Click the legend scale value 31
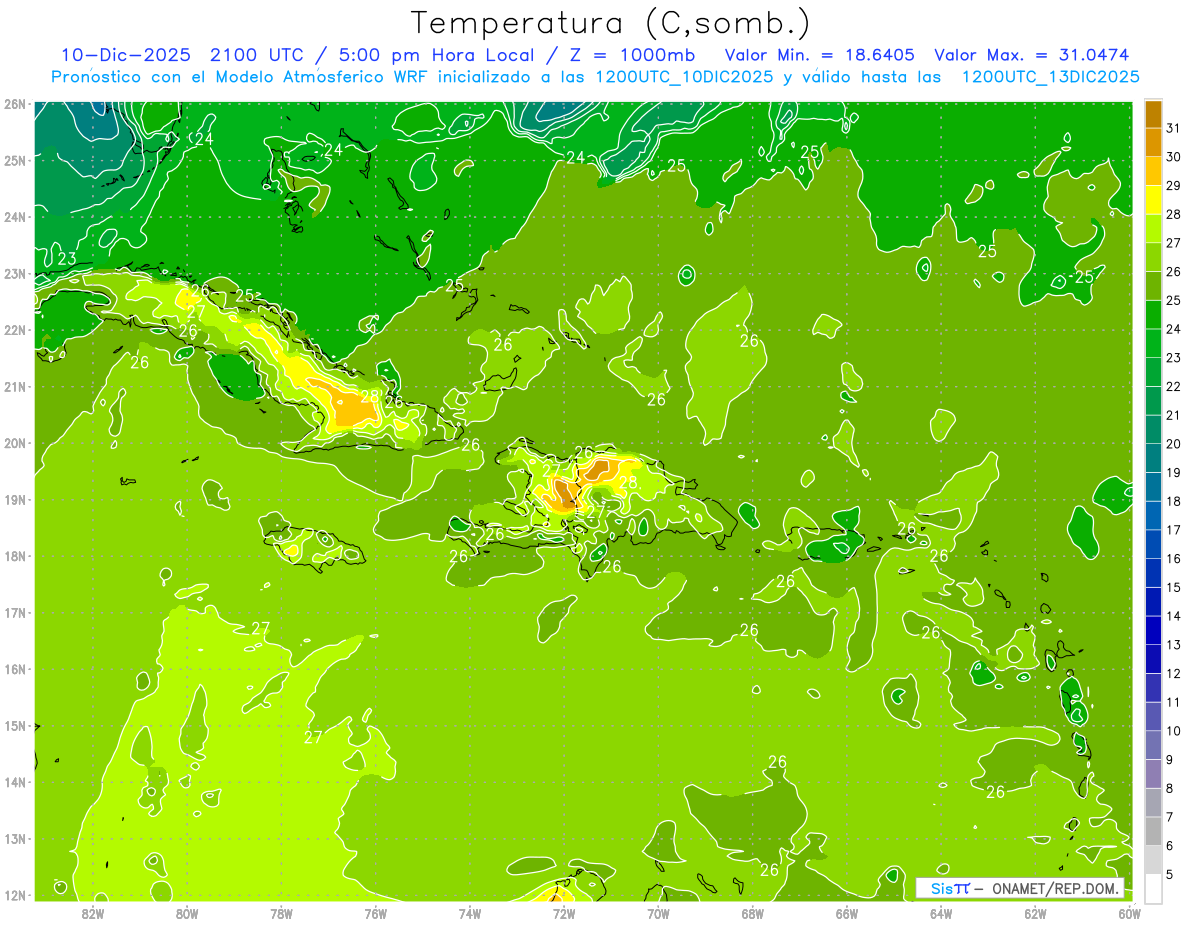The height and width of the screenshot is (927, 1200). (x=1174, y=128)
